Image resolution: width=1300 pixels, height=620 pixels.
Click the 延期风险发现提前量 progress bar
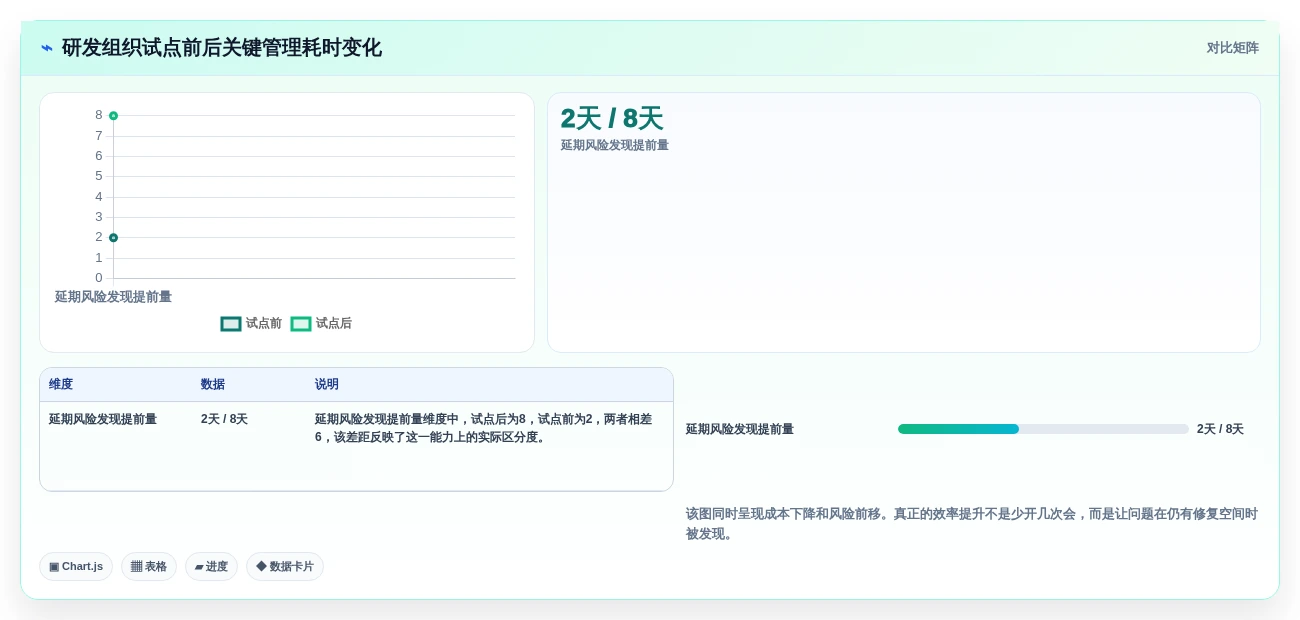tap(1043, 429)
